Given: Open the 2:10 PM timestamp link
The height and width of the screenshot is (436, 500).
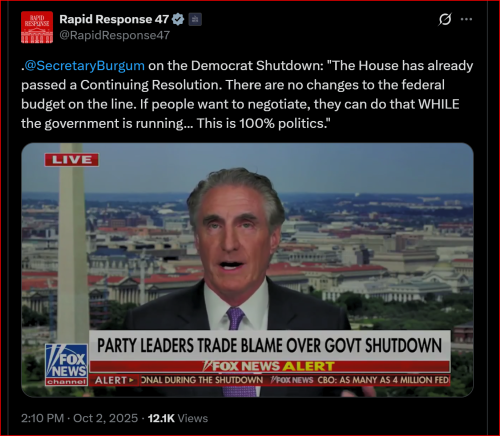Looking at the screenshot, I should pos(42,418).
